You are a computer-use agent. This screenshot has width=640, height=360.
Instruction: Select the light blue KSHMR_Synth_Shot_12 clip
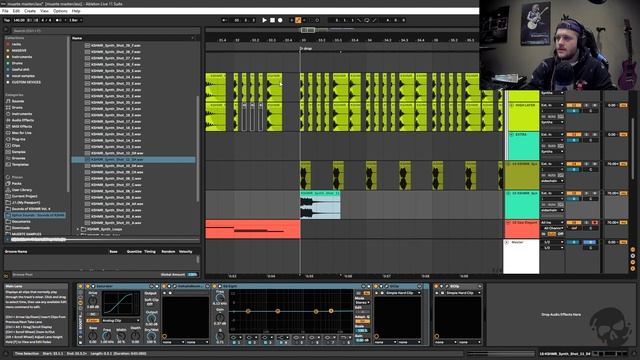tap(320, 205)
